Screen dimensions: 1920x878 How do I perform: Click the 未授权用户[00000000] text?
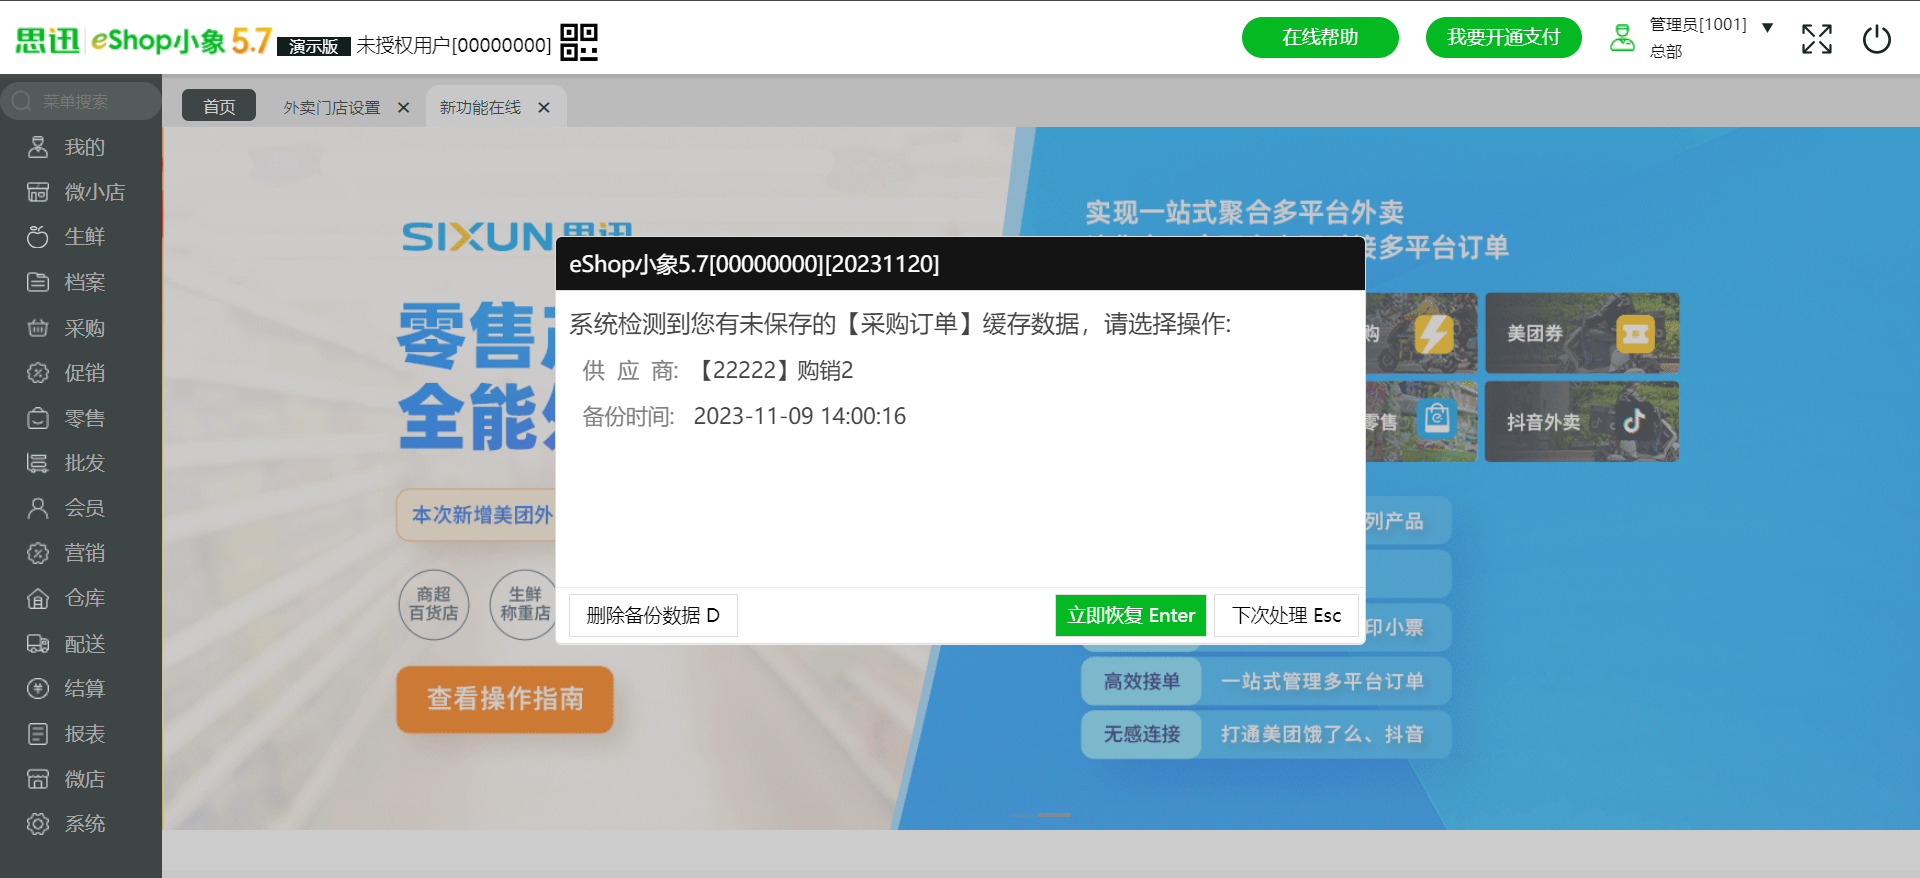[x=454, y=45]
